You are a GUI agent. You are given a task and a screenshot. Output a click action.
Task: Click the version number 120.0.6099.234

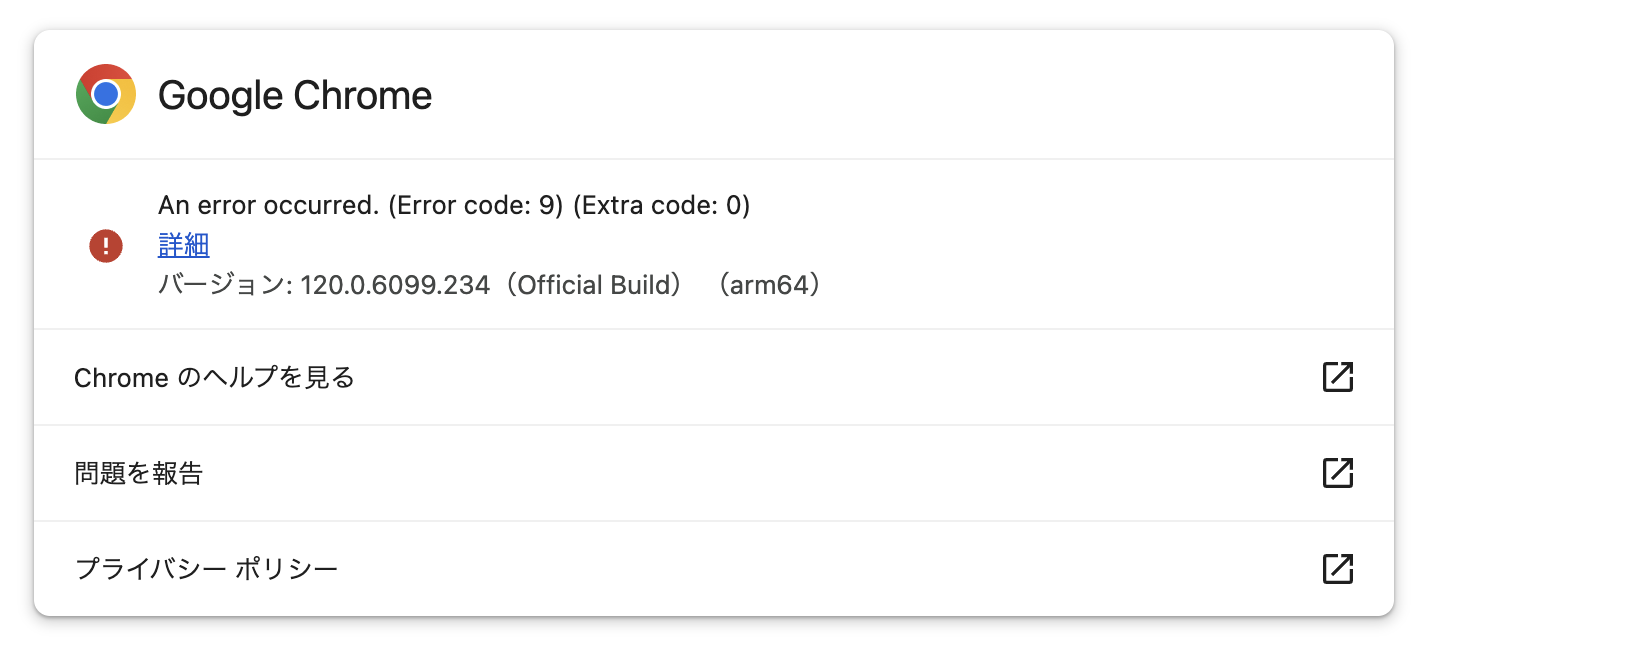tap(395, 285)
